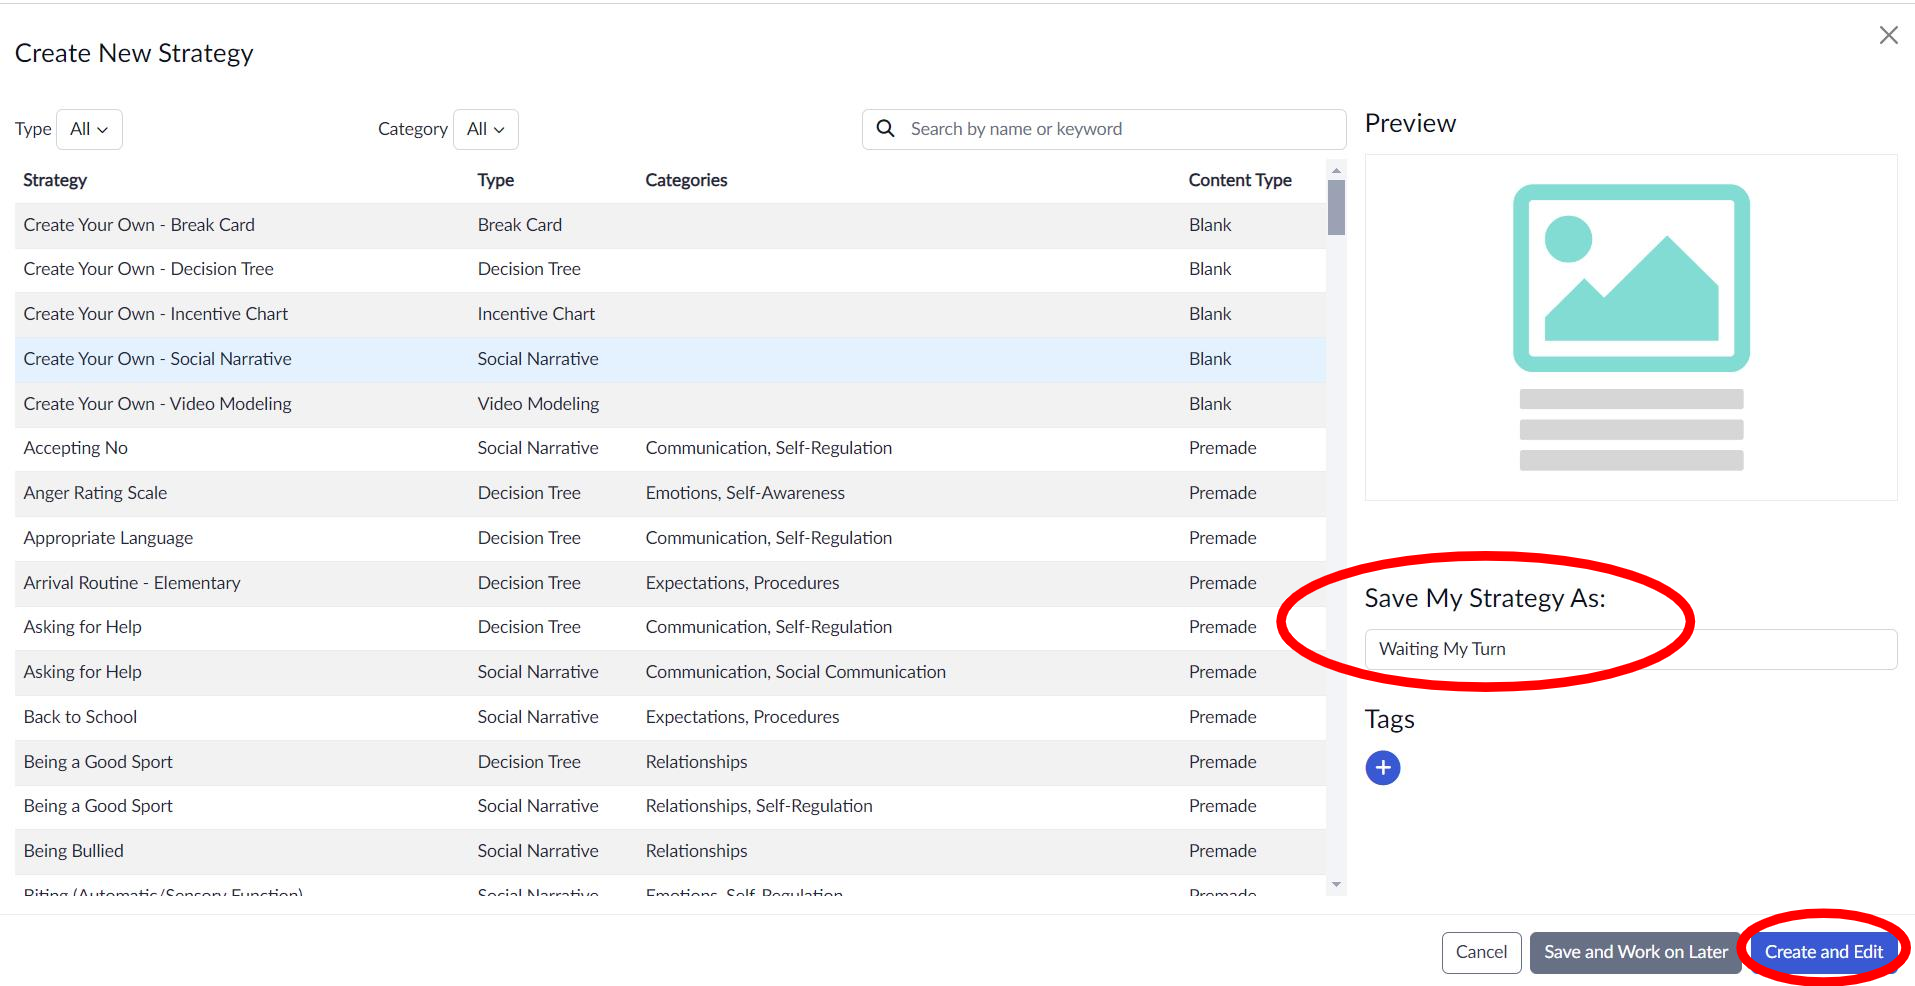This screenshot has width=1915, height=986.
Task: Sort by the Content Type column header
Action: pos(1239,180)
